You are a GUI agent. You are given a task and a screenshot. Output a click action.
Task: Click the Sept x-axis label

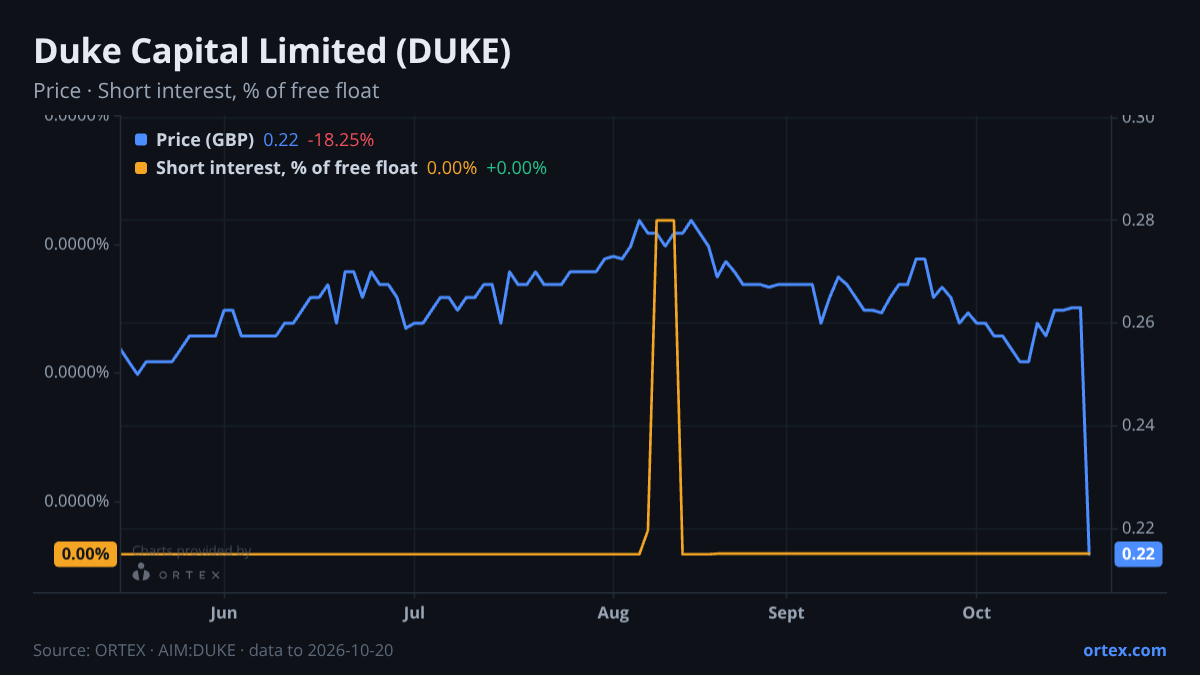[786, 613]
